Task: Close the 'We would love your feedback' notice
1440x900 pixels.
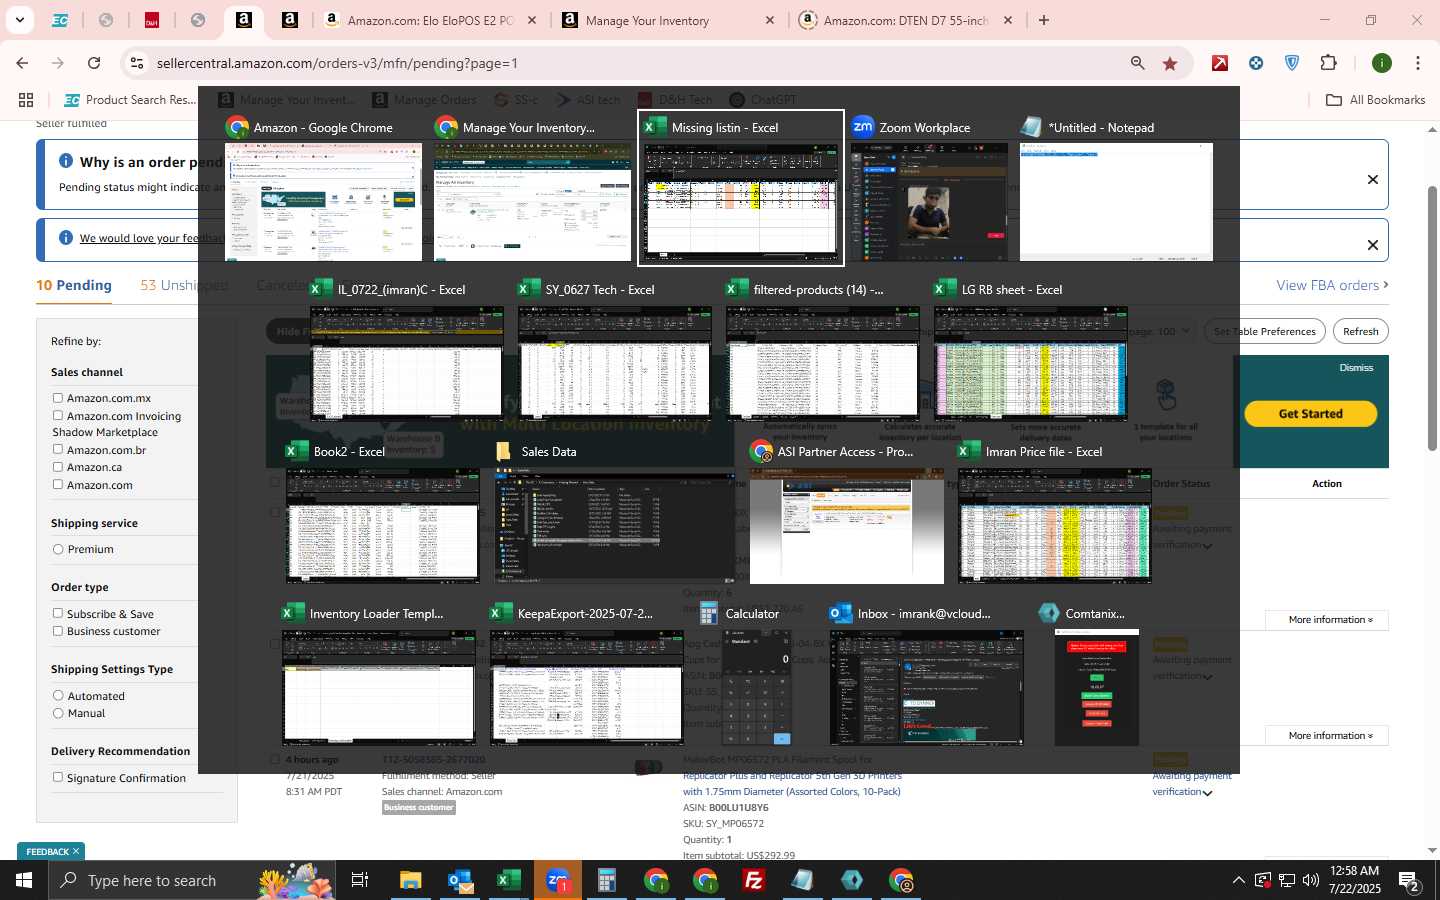Action: pos(1372,245)
